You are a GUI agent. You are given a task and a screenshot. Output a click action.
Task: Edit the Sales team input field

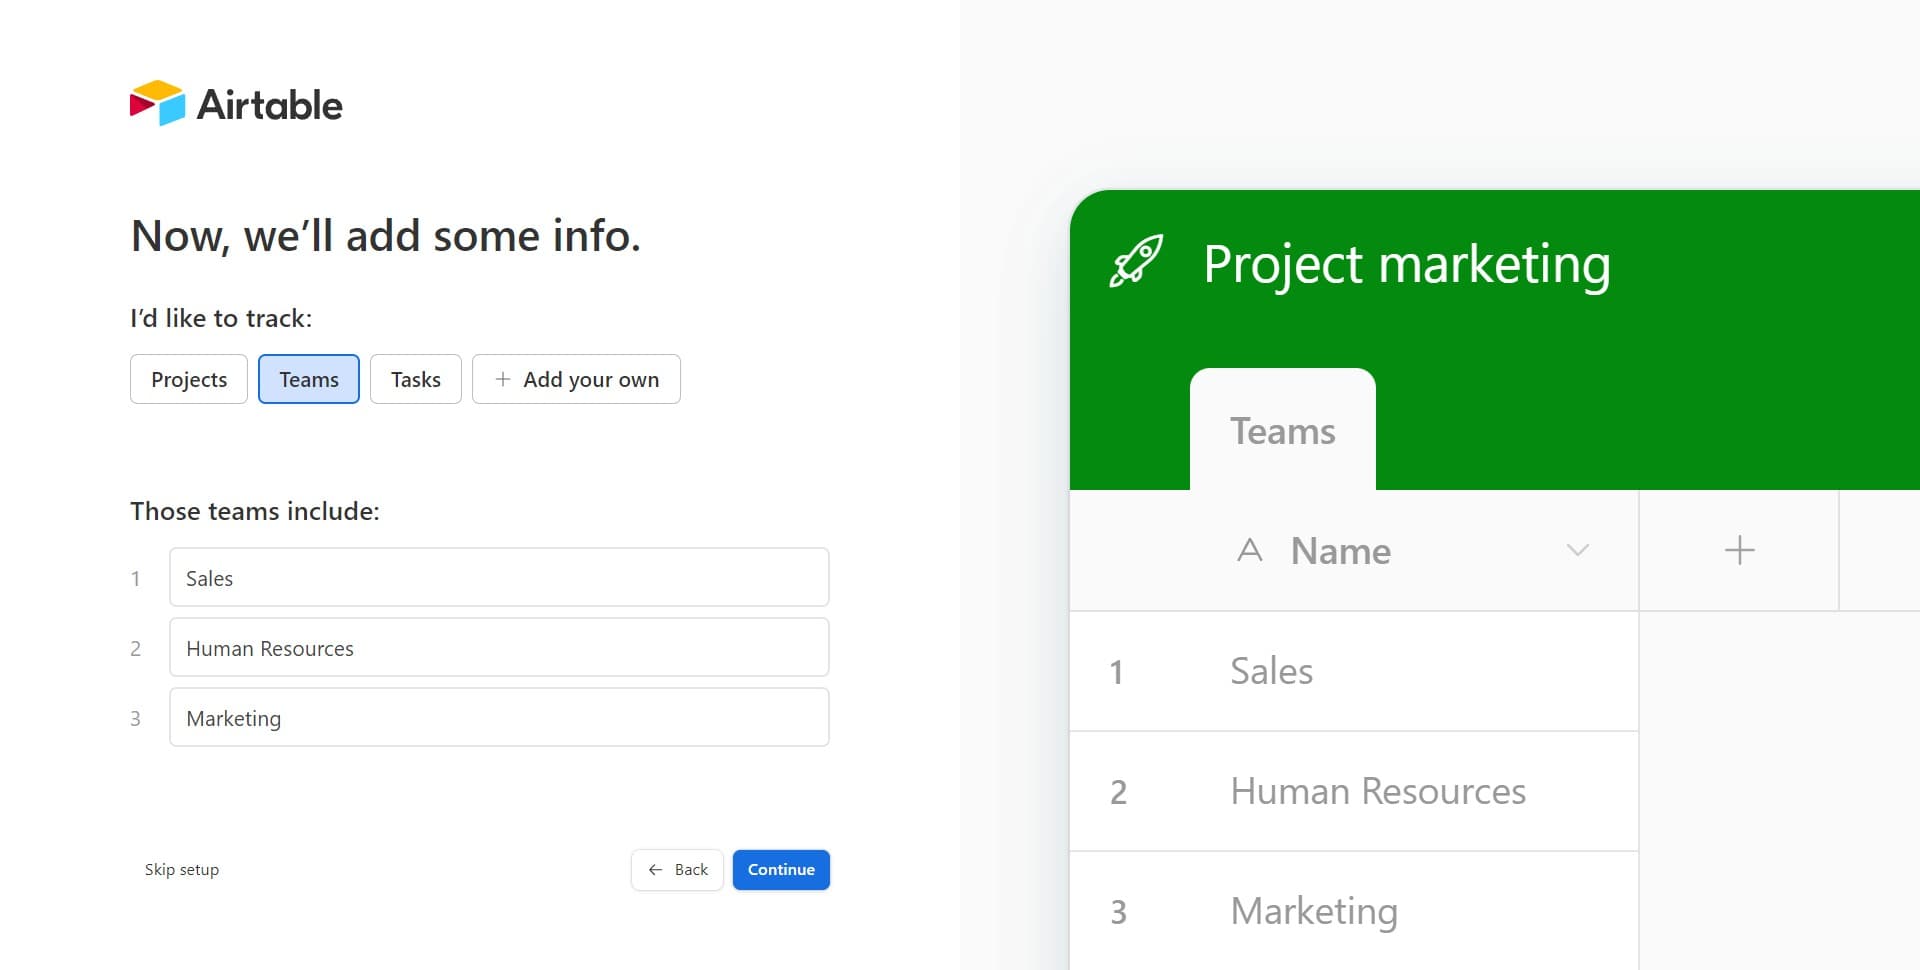click(499, 577)
